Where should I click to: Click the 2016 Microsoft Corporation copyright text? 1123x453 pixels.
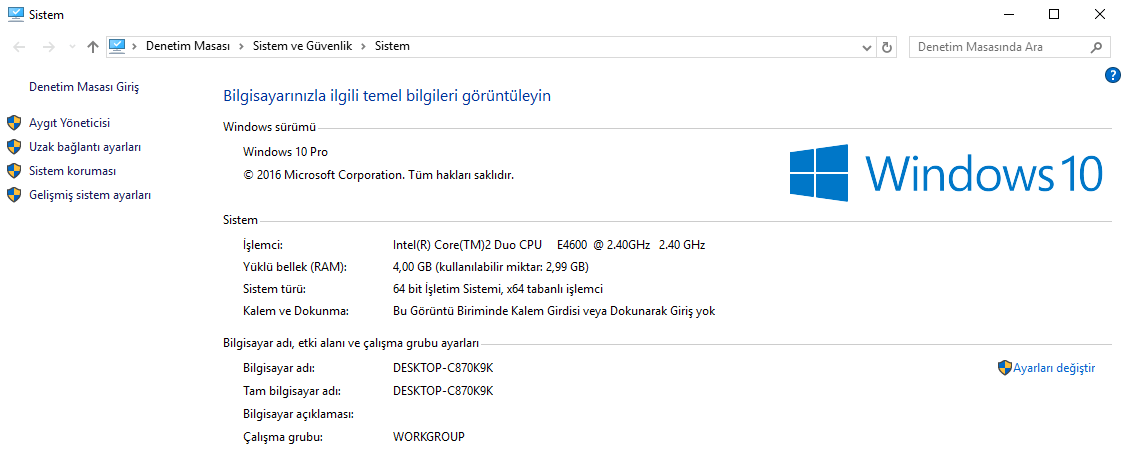click(x=379, y=174)
